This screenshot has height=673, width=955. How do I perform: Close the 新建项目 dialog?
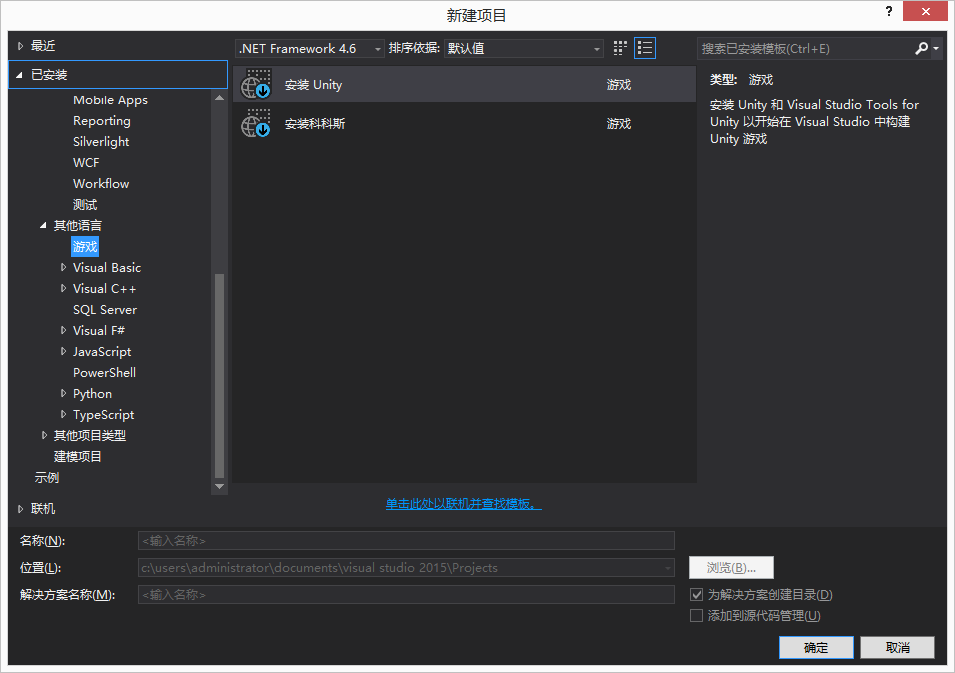point(925,11)
